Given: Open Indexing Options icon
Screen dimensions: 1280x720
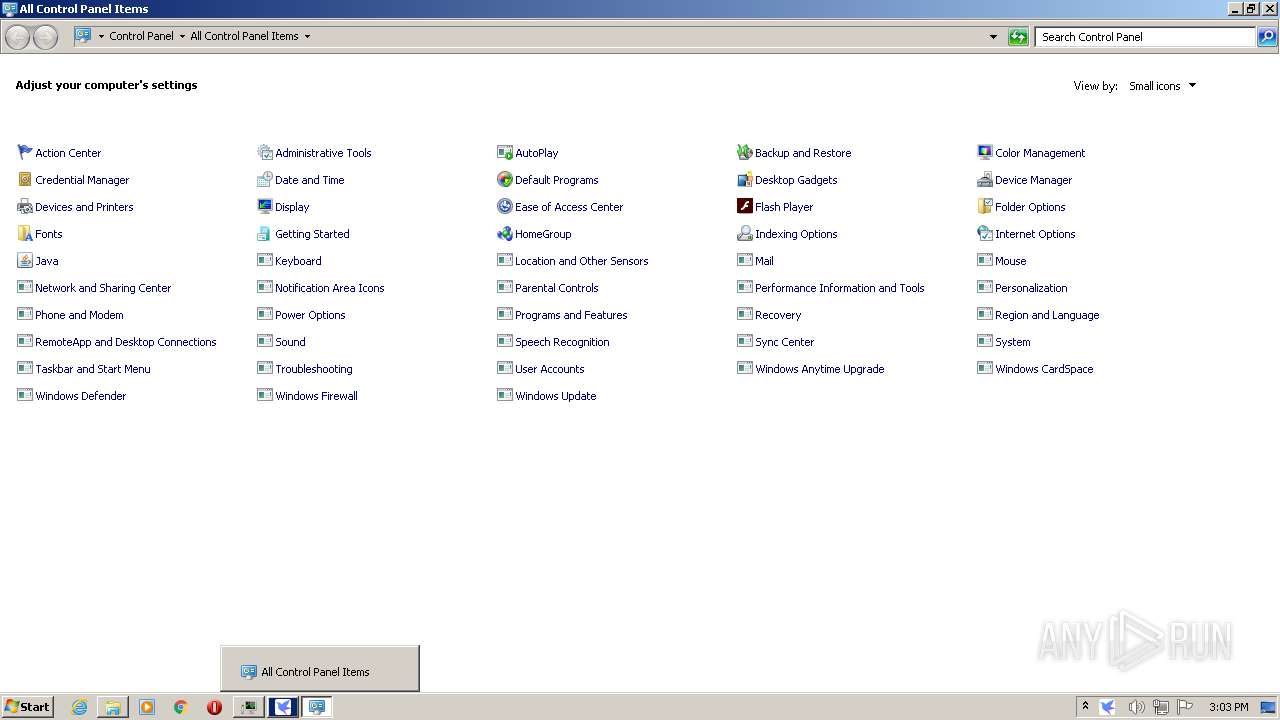Looking at the screenshot, I should tap(745, 233).
